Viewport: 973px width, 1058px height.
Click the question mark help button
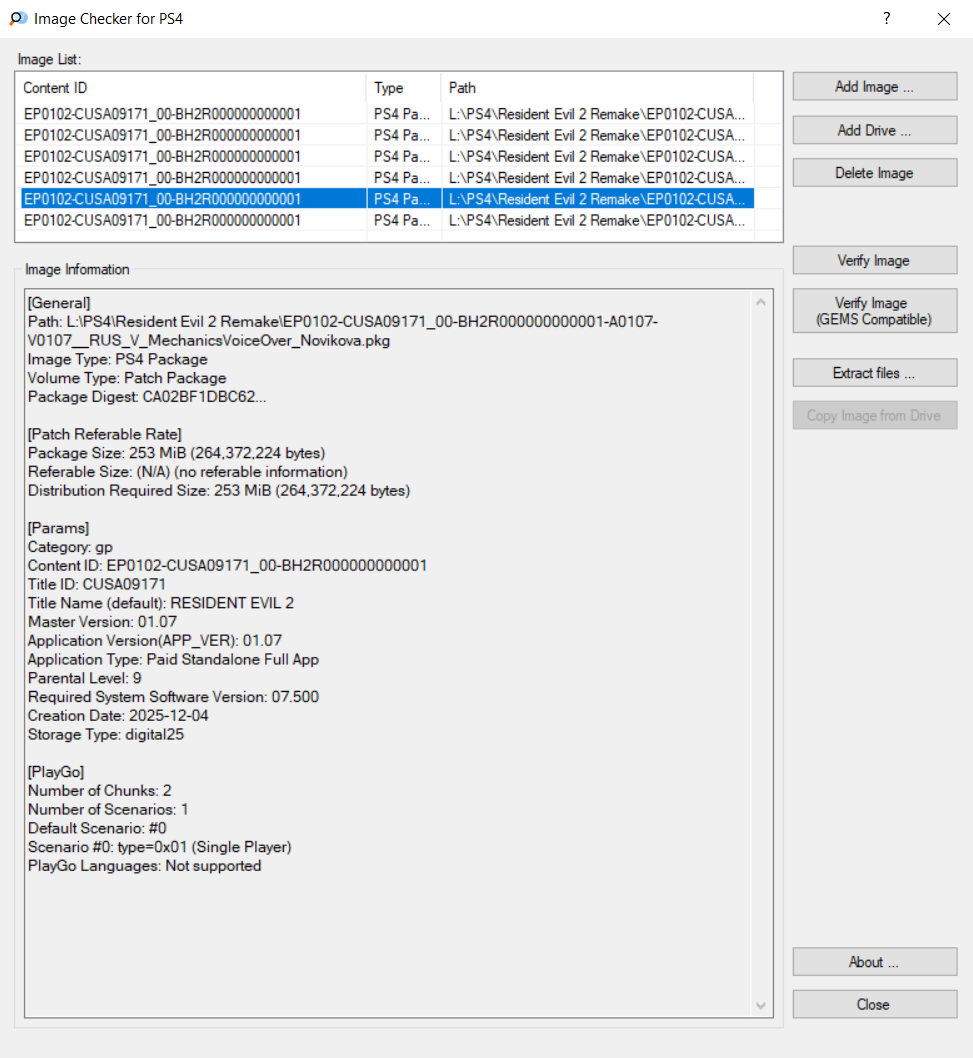(886, 19)
